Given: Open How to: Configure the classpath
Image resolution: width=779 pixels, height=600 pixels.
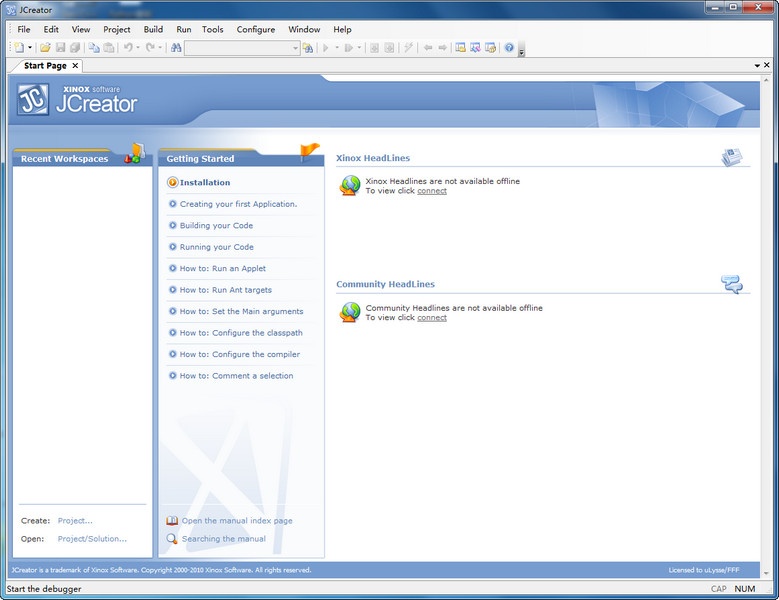Looking at the screenshot, I should [x=241, y=332].
